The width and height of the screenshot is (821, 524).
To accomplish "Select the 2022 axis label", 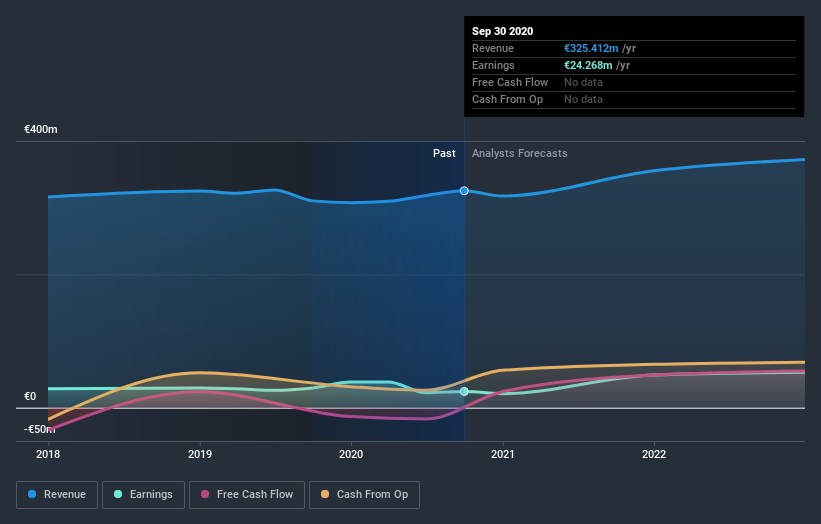I will coord(654,454).
